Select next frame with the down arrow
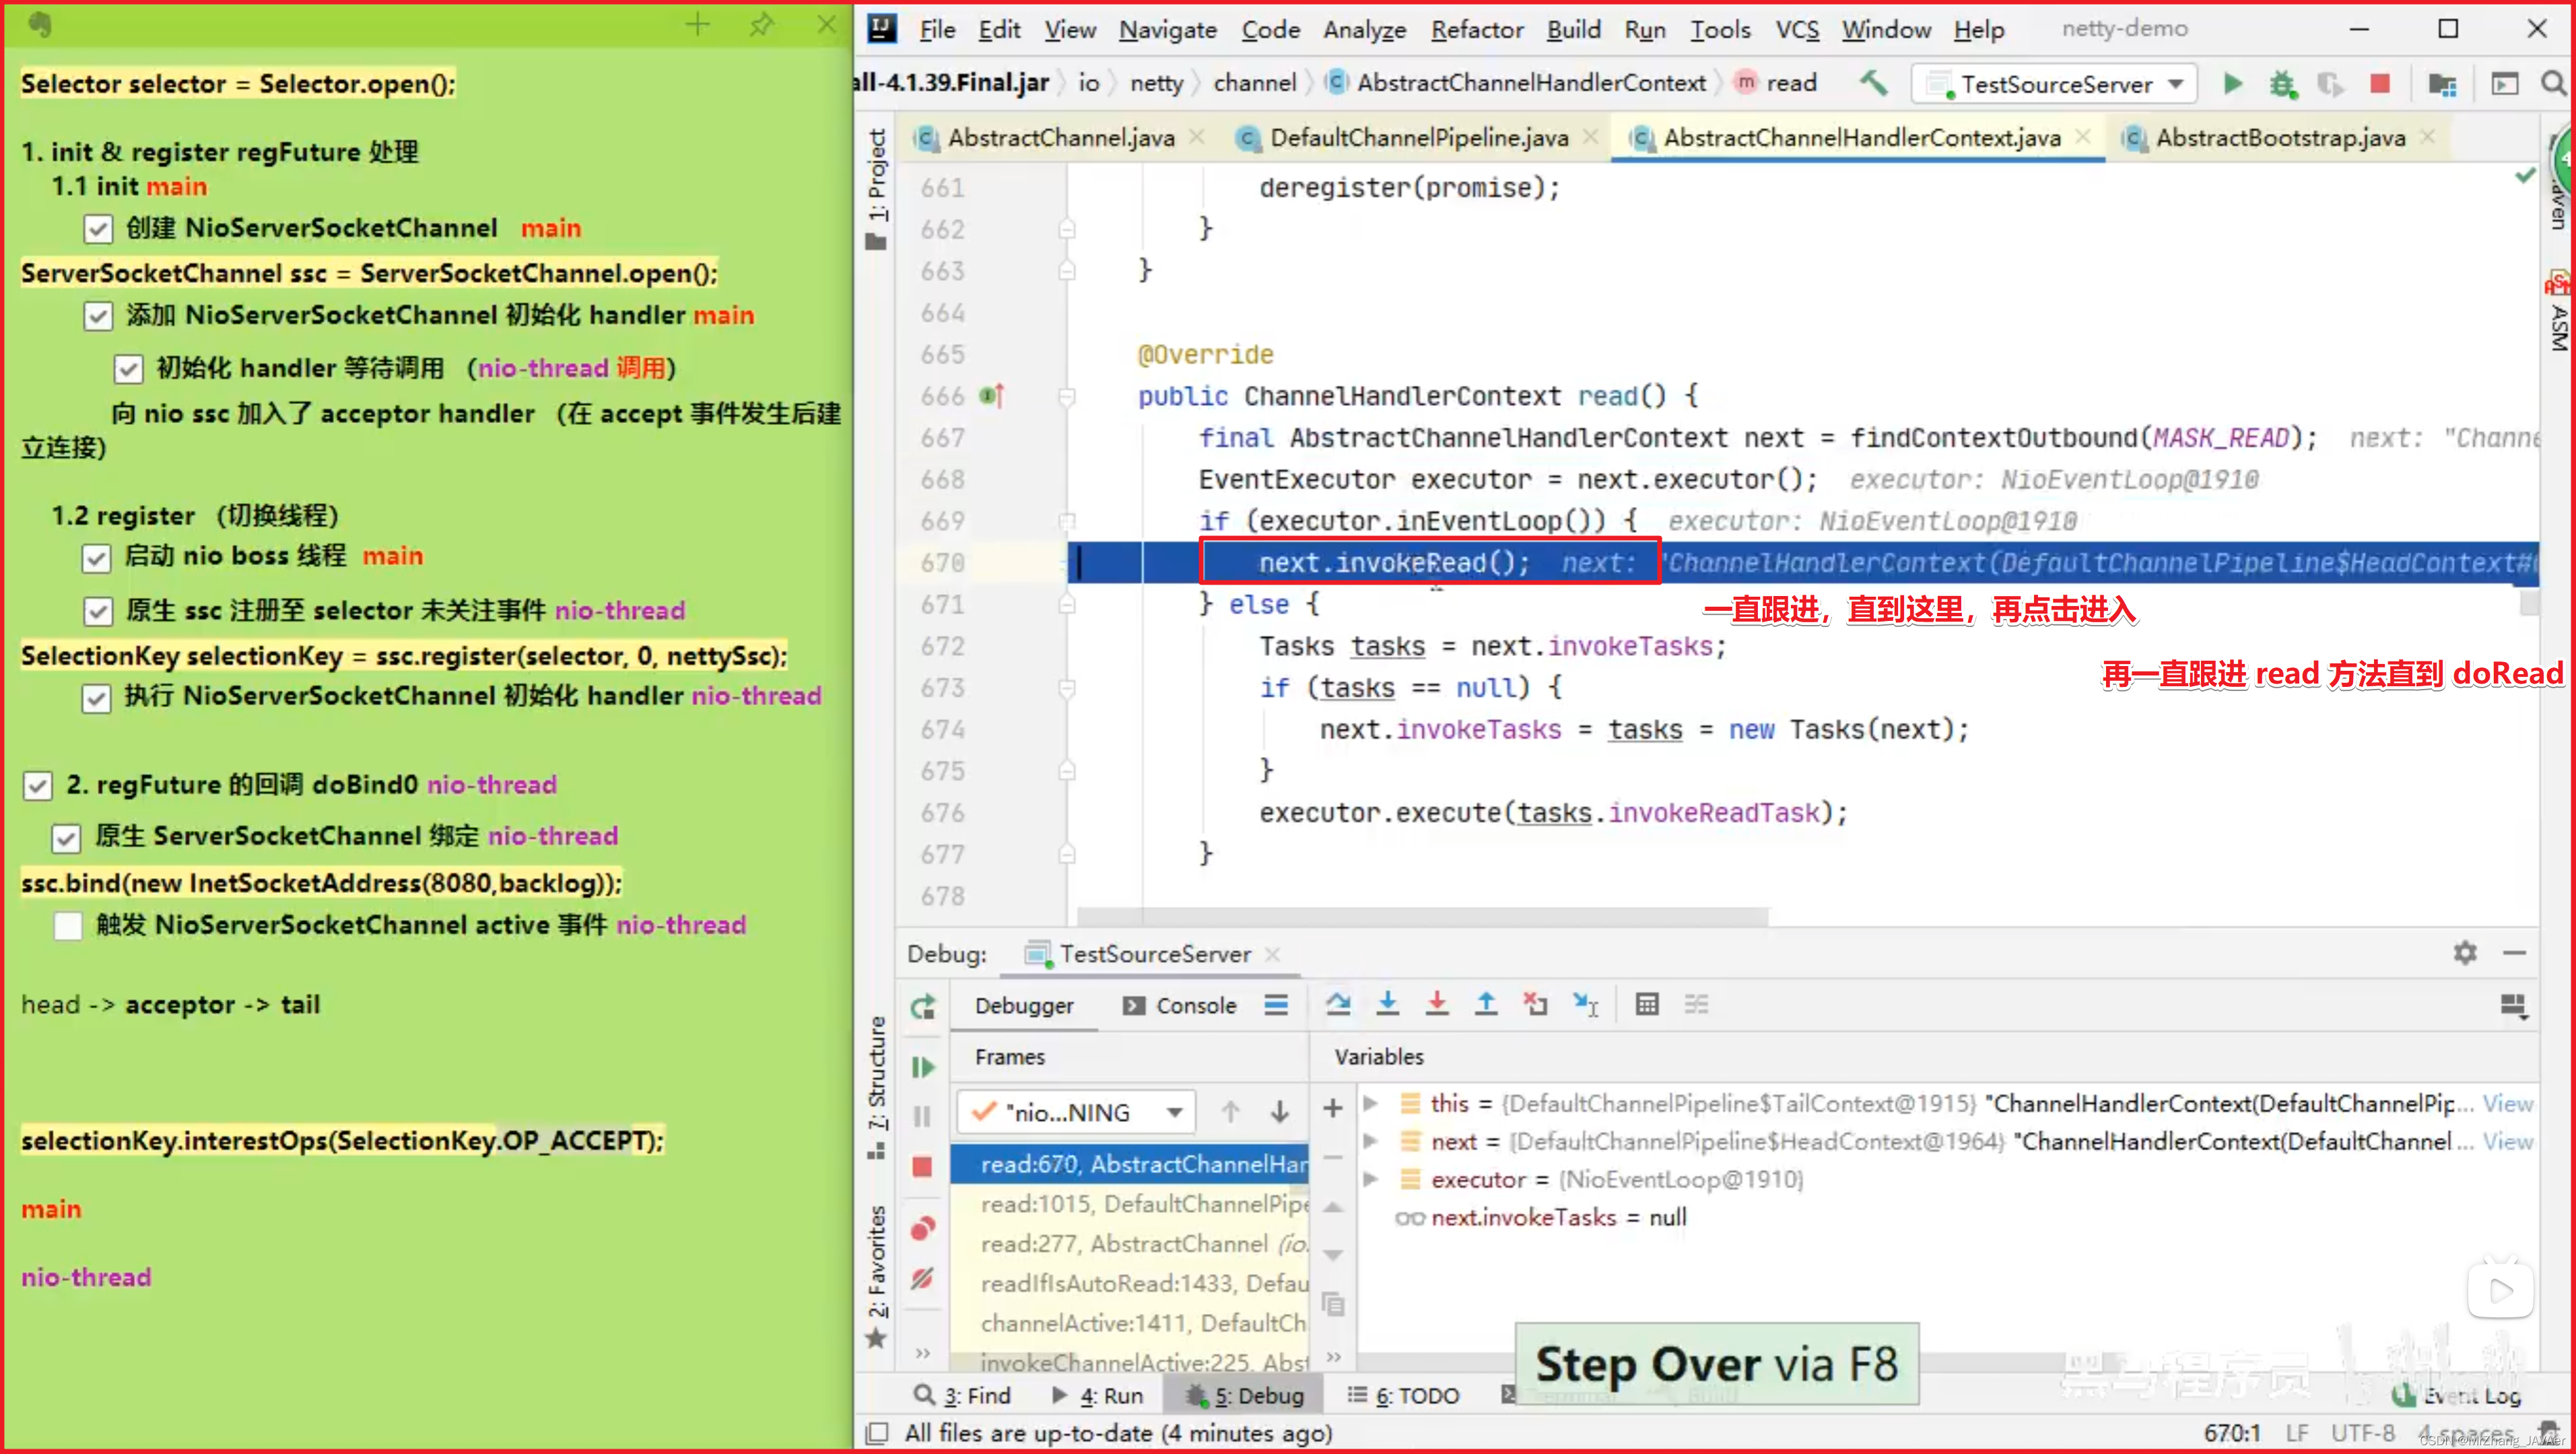2576x1454 pixels. [x=1279, y=1112]
